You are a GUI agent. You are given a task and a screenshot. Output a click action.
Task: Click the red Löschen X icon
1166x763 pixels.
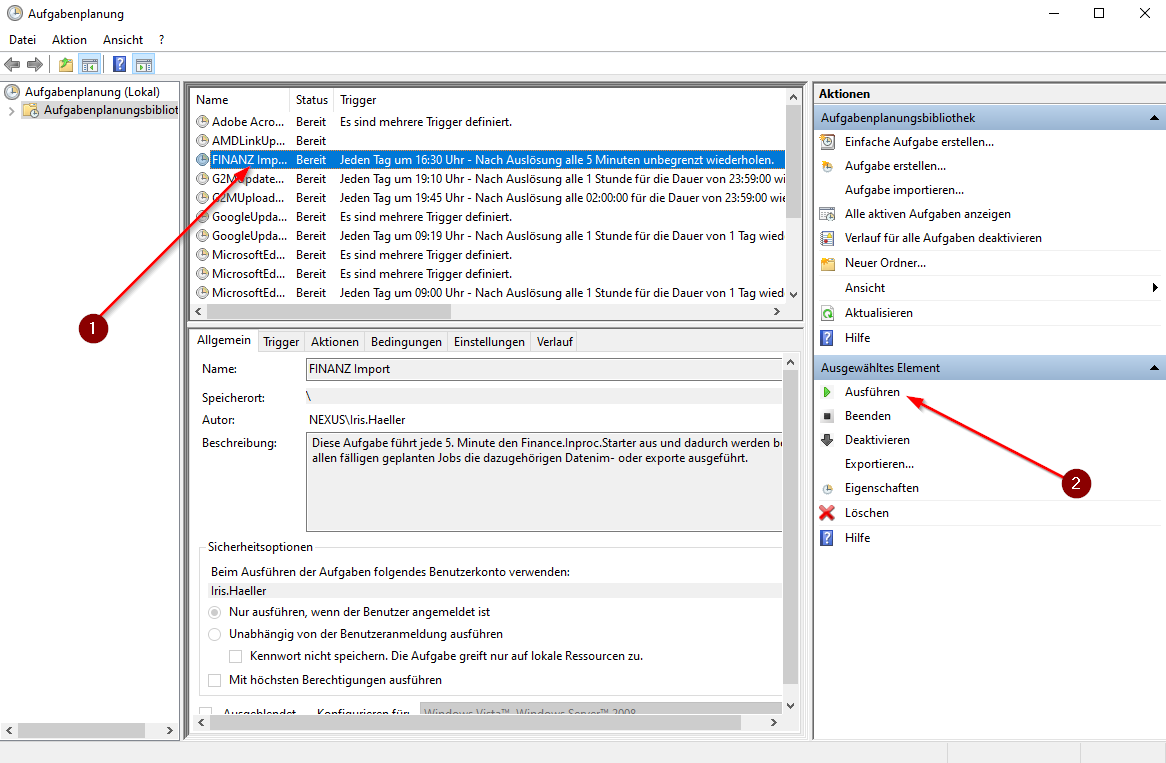827,513
